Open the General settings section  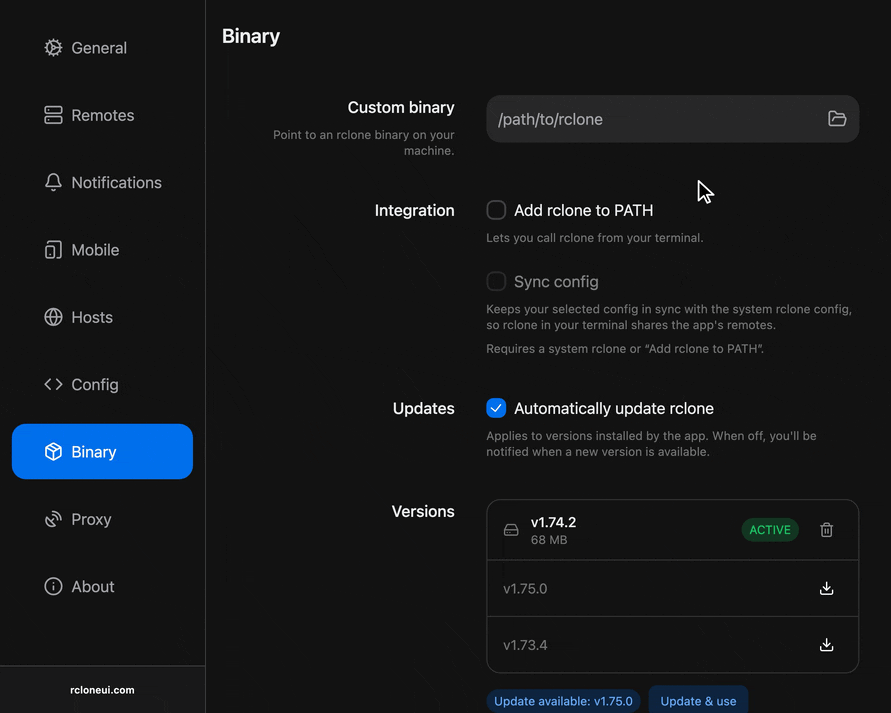tap(102, 48)
